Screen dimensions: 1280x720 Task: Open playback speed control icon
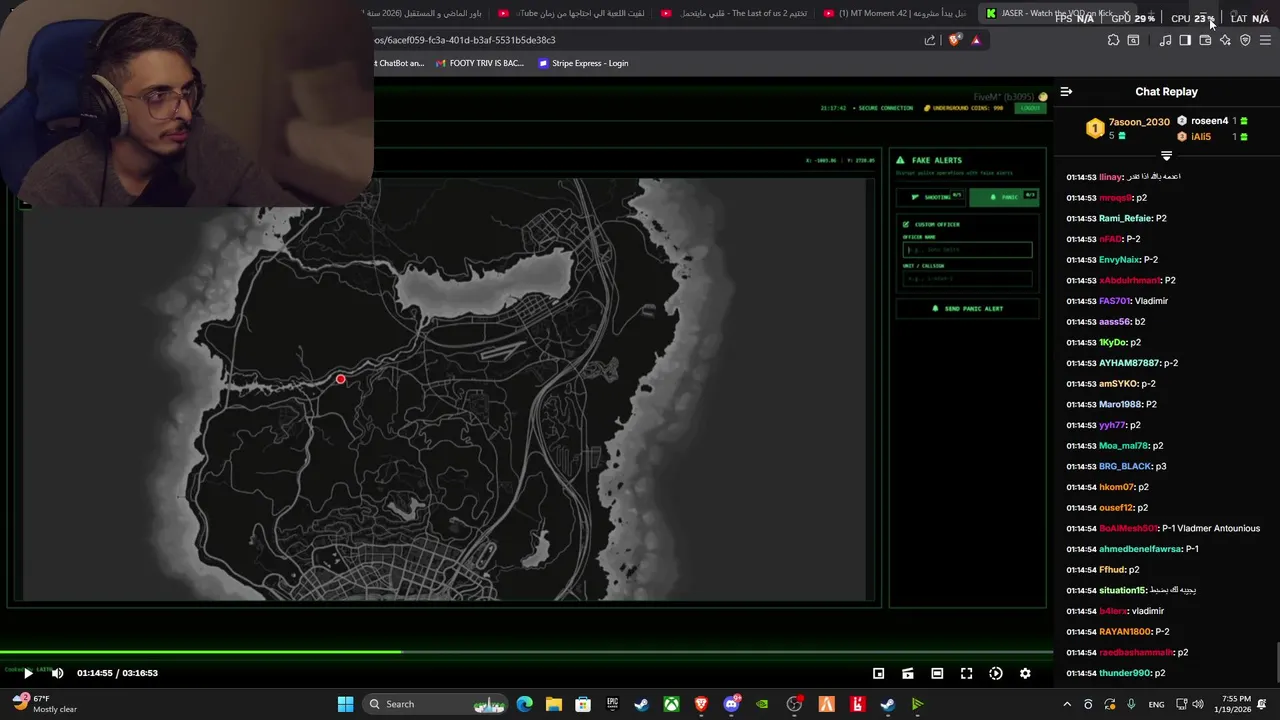pos(996,673)
